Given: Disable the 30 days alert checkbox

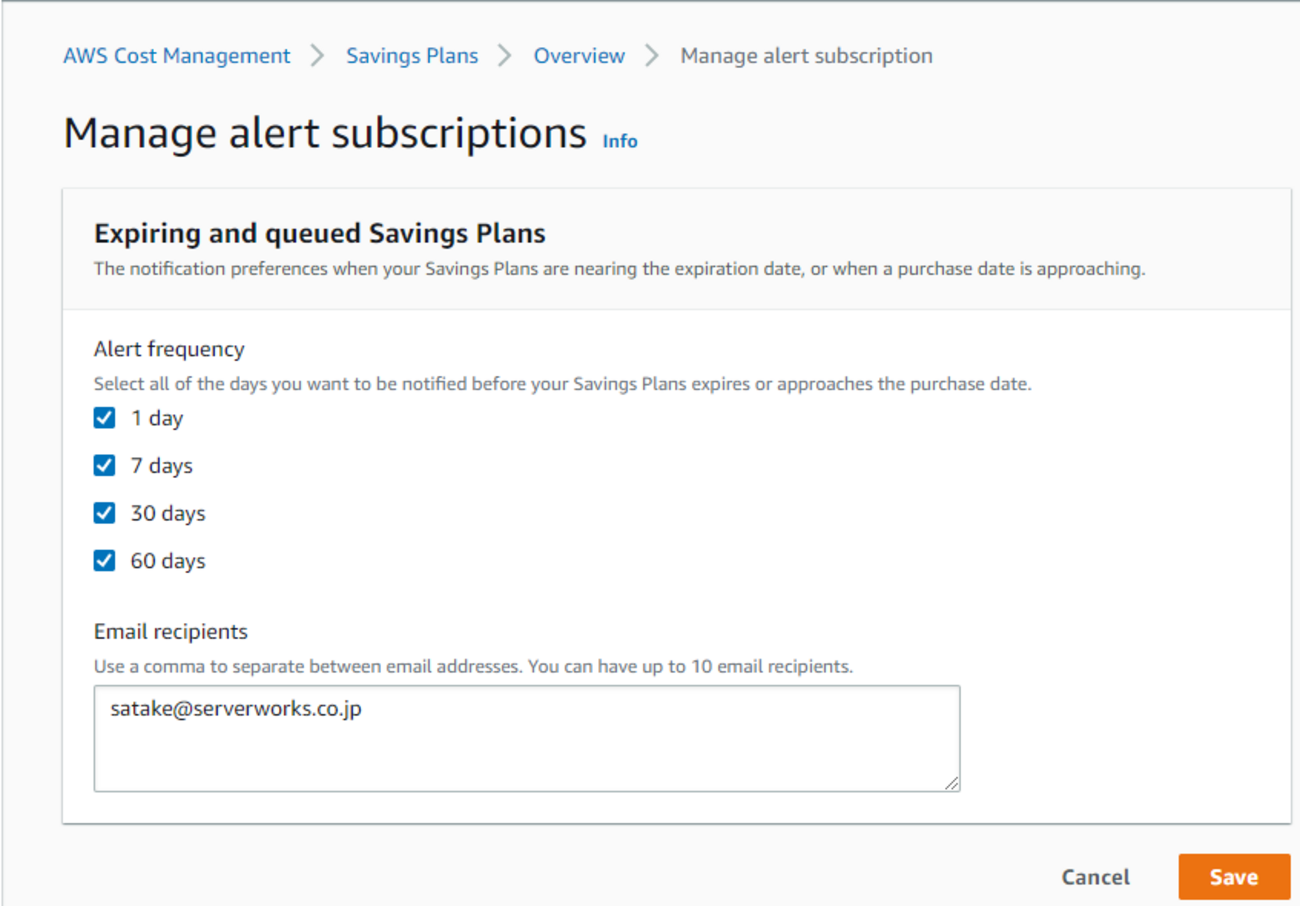Looking at the screenshot, I should coord(104,513).
